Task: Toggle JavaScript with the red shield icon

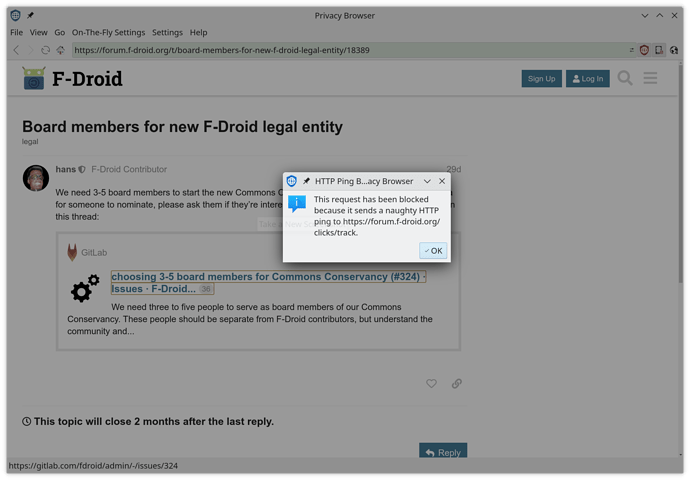Action: 644,50
